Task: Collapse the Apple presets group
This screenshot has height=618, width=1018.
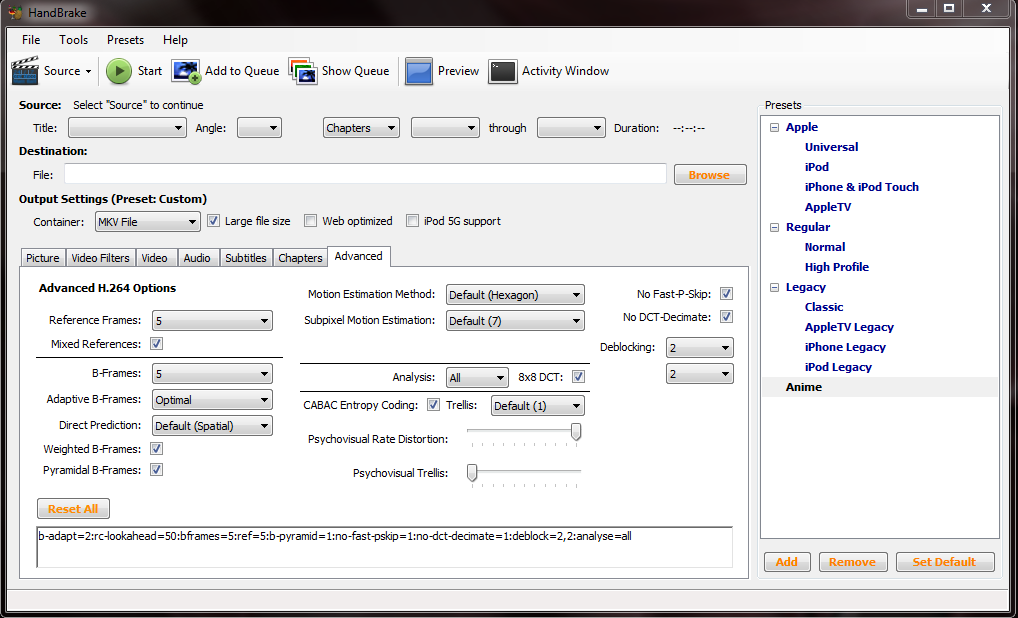Action: tap(774, 127)
